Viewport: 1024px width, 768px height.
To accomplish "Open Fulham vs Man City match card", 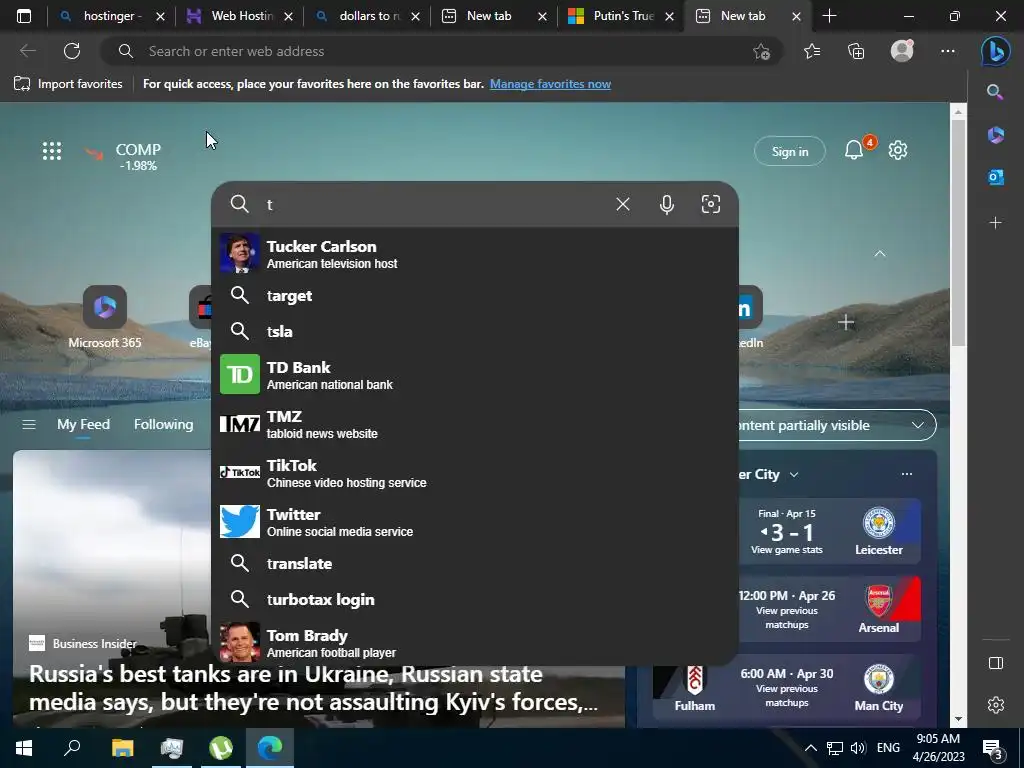I will [x=786, y=689].
